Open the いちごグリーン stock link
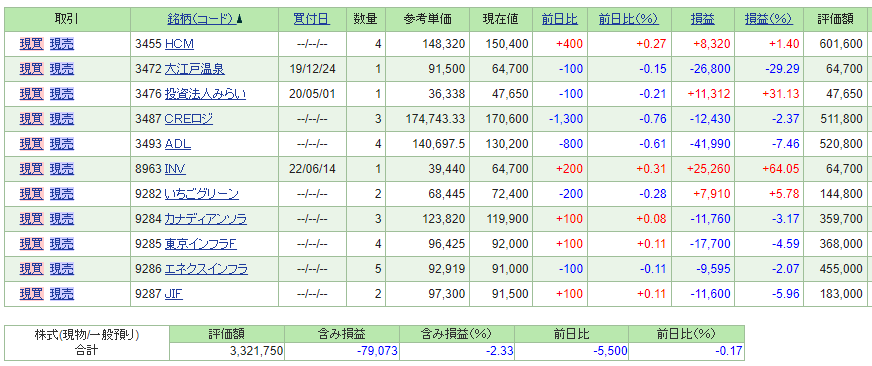 (x=202, y=194)
